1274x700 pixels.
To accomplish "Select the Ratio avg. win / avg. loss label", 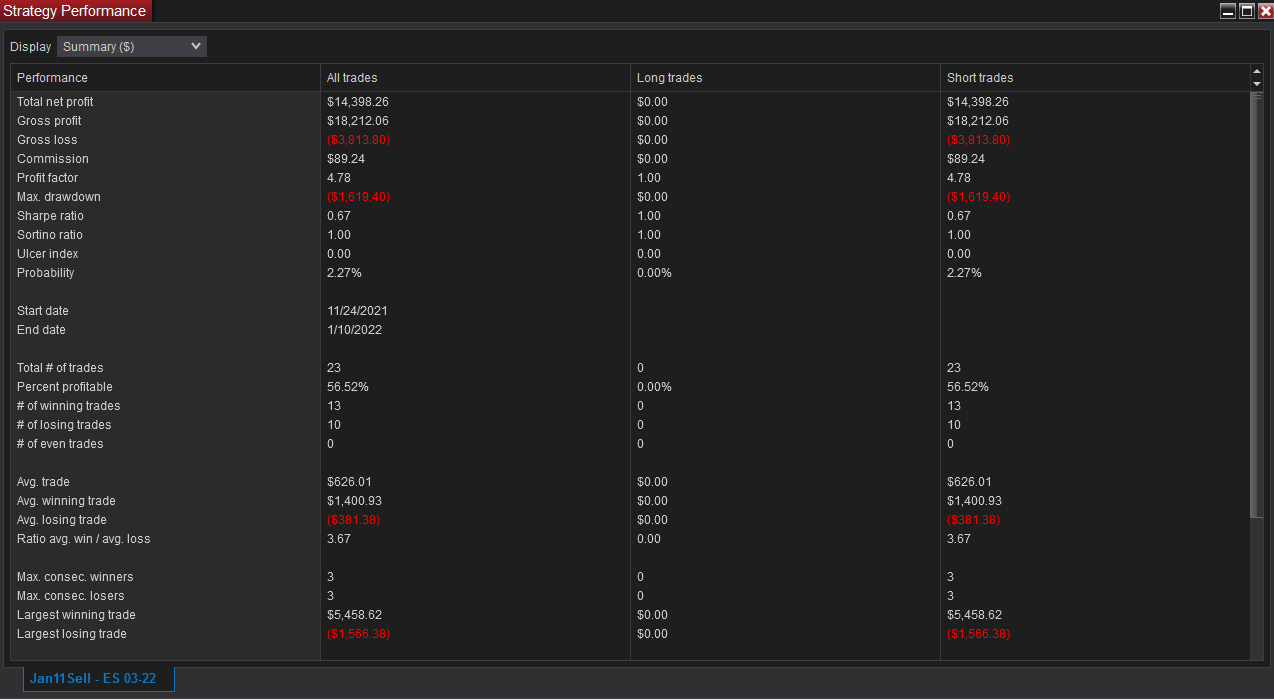I will (84, 539).
